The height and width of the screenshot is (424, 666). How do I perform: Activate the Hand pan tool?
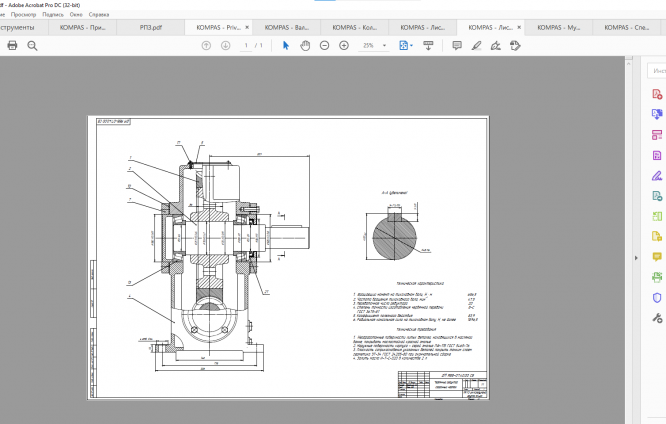tap(305, 46)
